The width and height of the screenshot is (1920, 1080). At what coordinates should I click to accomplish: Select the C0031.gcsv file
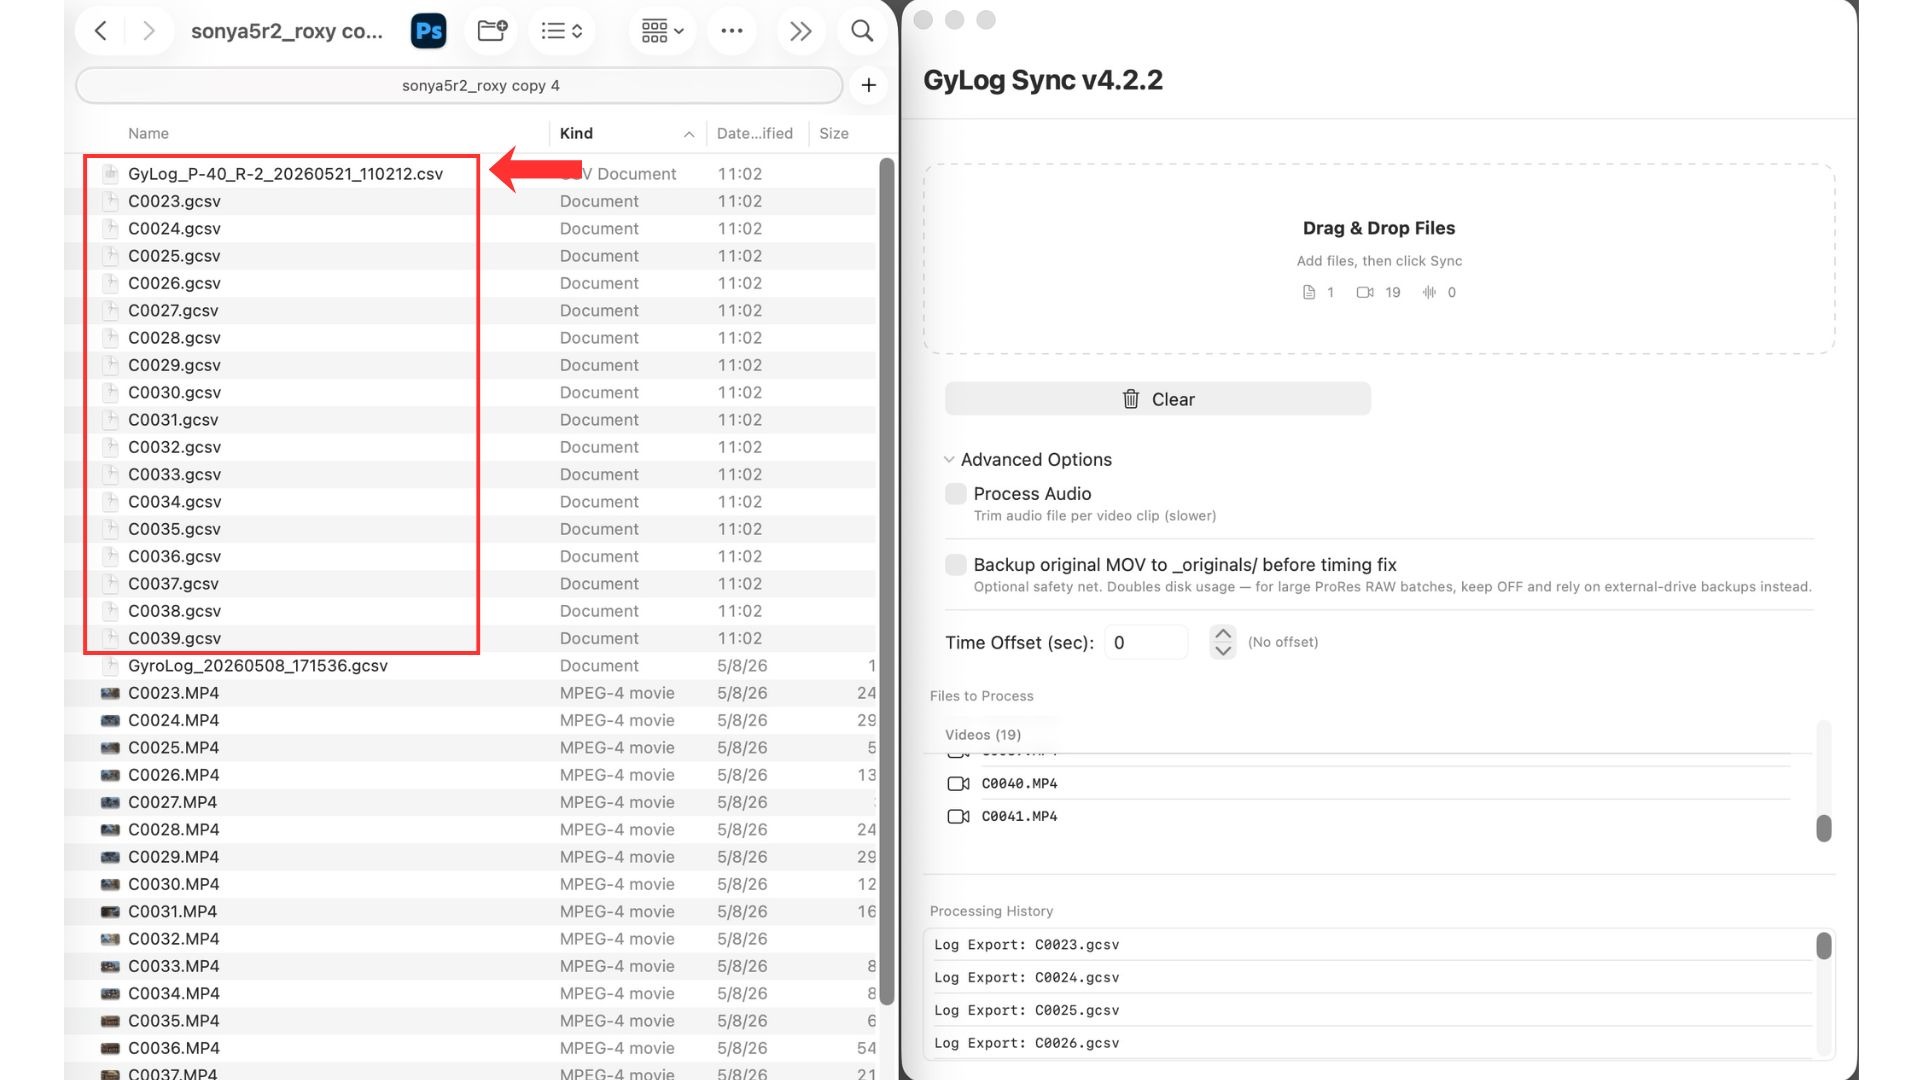pos(173,420)
